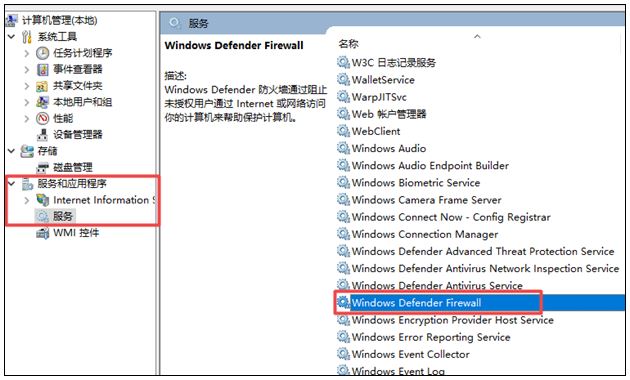Collapse the 服务和应用程序 node
This screenshot has width=630, height=380.
12,184
